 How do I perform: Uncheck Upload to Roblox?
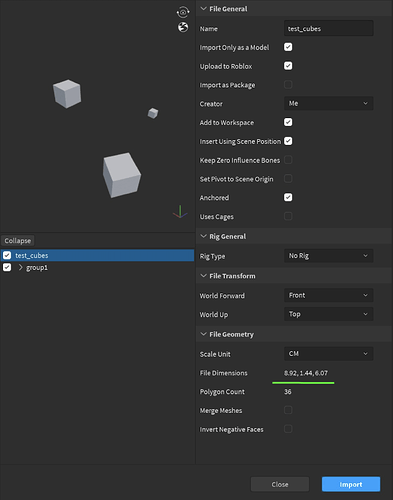[288, 66]
